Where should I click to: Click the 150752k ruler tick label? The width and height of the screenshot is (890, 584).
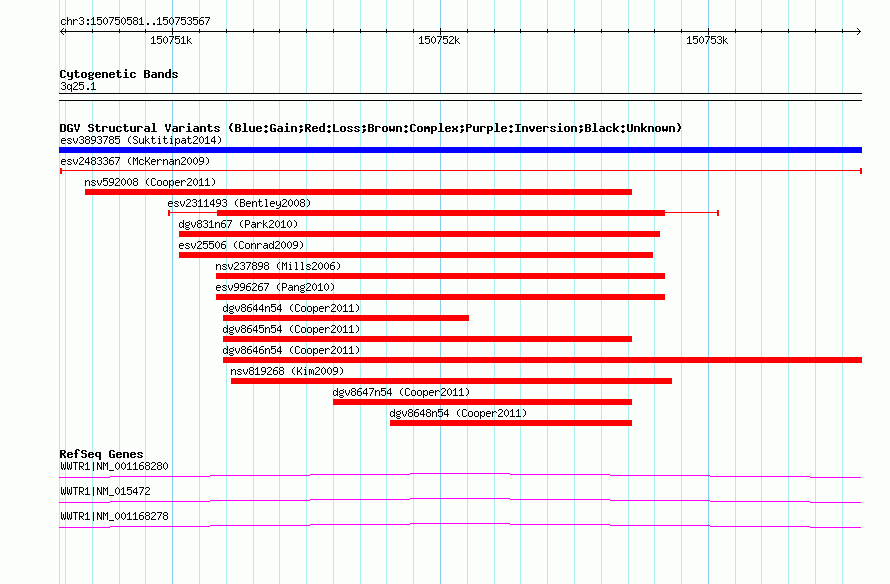[x=439, y=40]
